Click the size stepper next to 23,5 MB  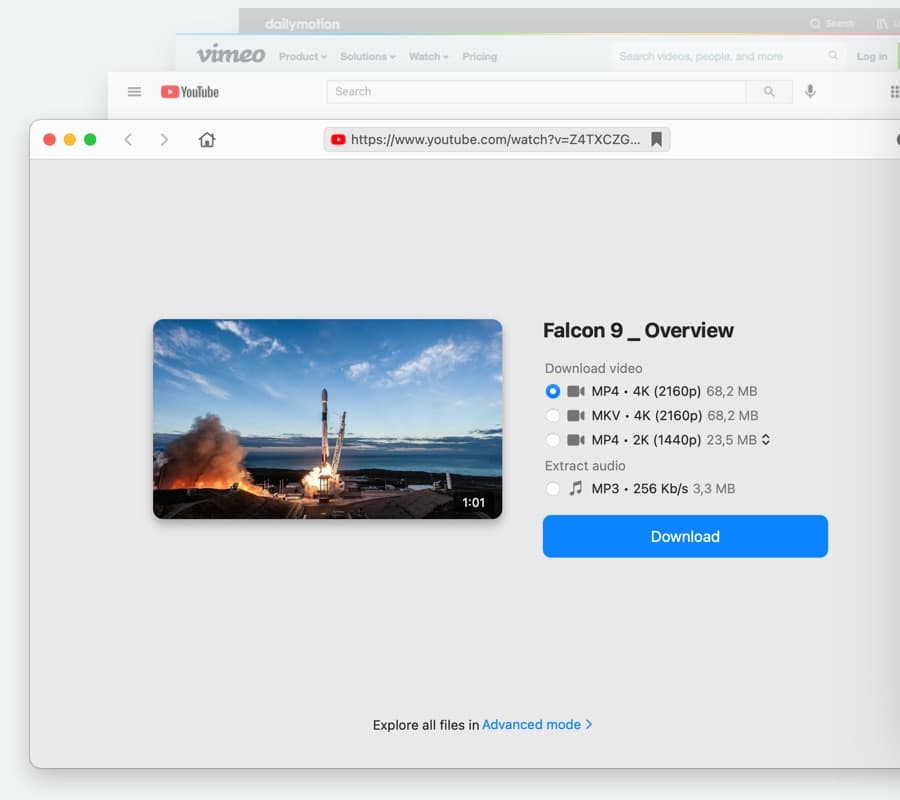pyautogui.click(x=765, y=440)
